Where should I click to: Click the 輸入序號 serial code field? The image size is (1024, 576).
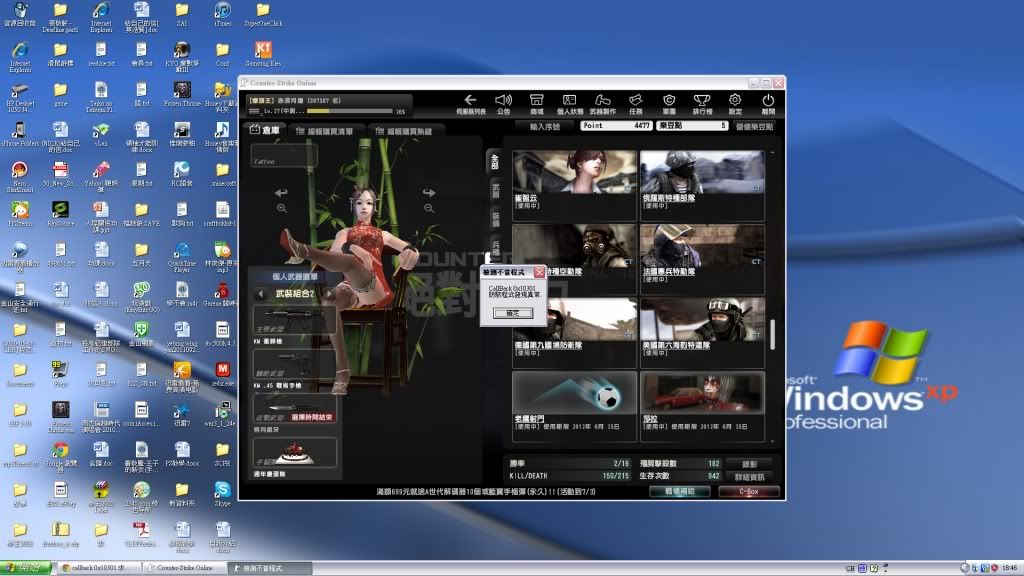tap(545, 127)
